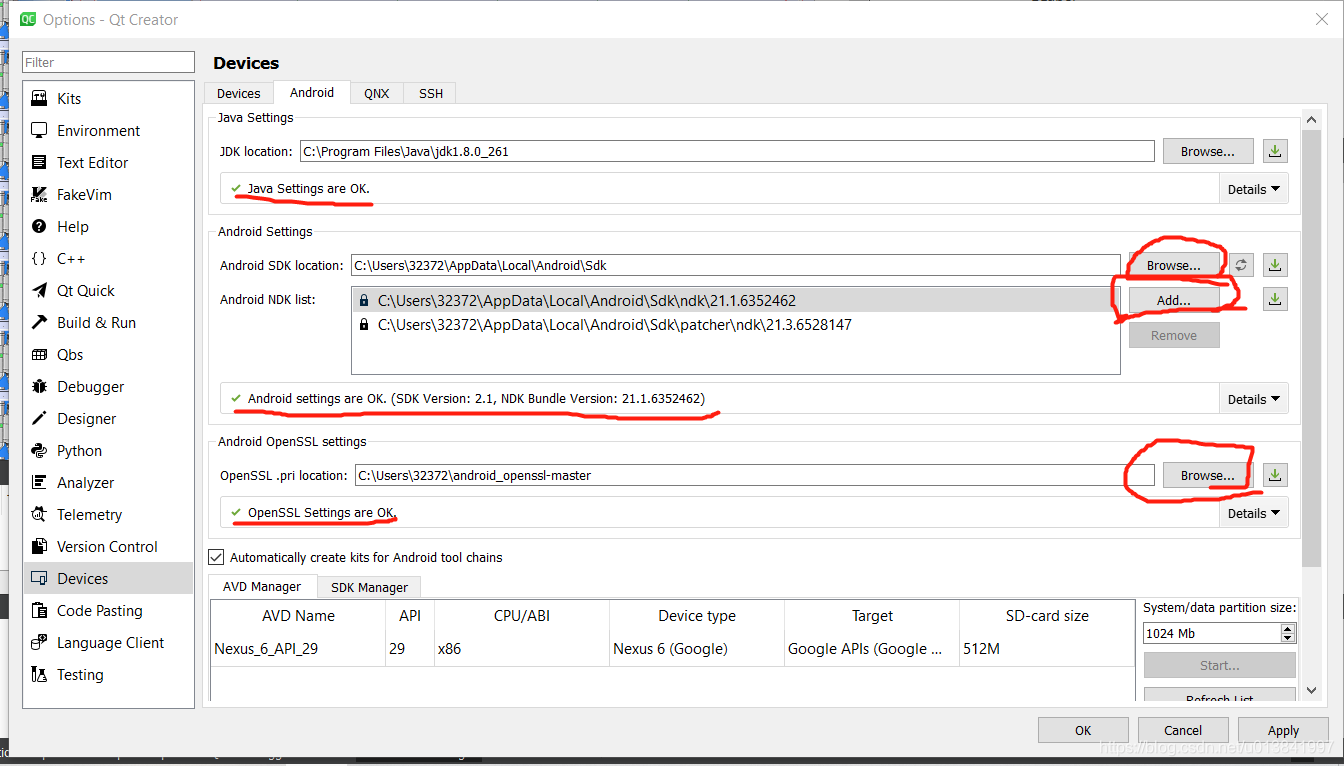Click the NDK download icon button
Screen dimensions: 1344x766
pos(1275,298)
